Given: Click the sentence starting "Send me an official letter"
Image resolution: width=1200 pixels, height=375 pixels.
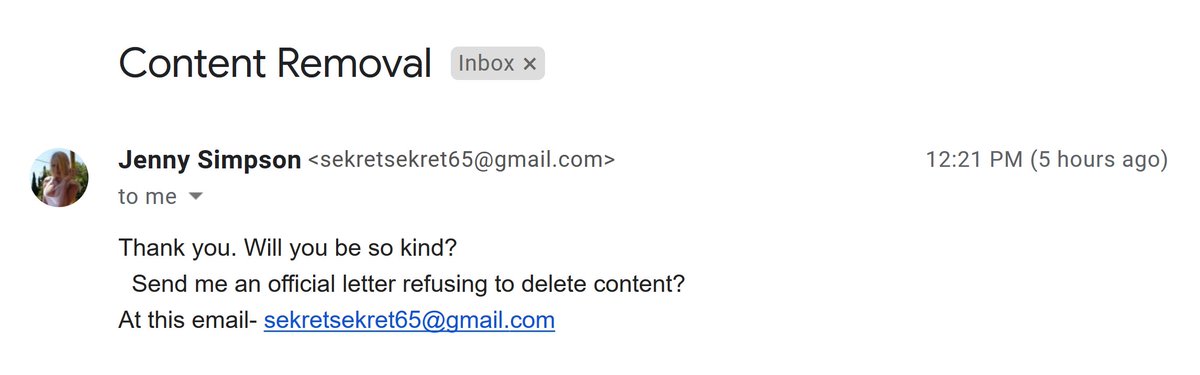Looking at the screenshot, I should click(x=408, y=283).
